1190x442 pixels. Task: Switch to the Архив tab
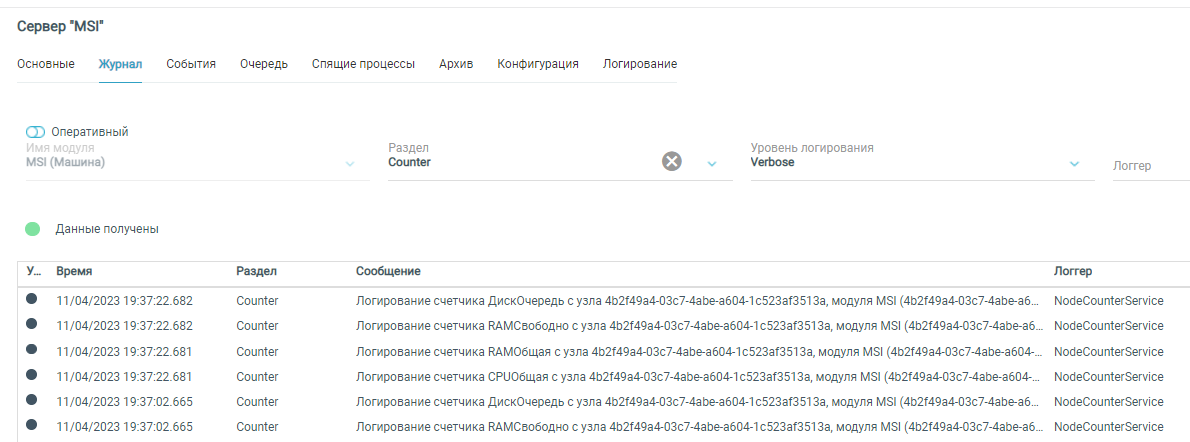456,64
